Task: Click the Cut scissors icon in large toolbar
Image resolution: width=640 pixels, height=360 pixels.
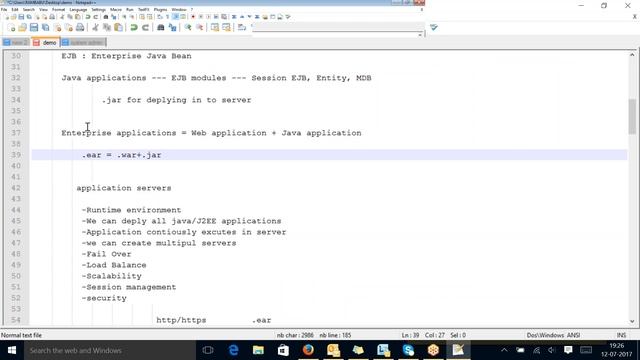Action: pyautogui.click(x=95, y=28)
